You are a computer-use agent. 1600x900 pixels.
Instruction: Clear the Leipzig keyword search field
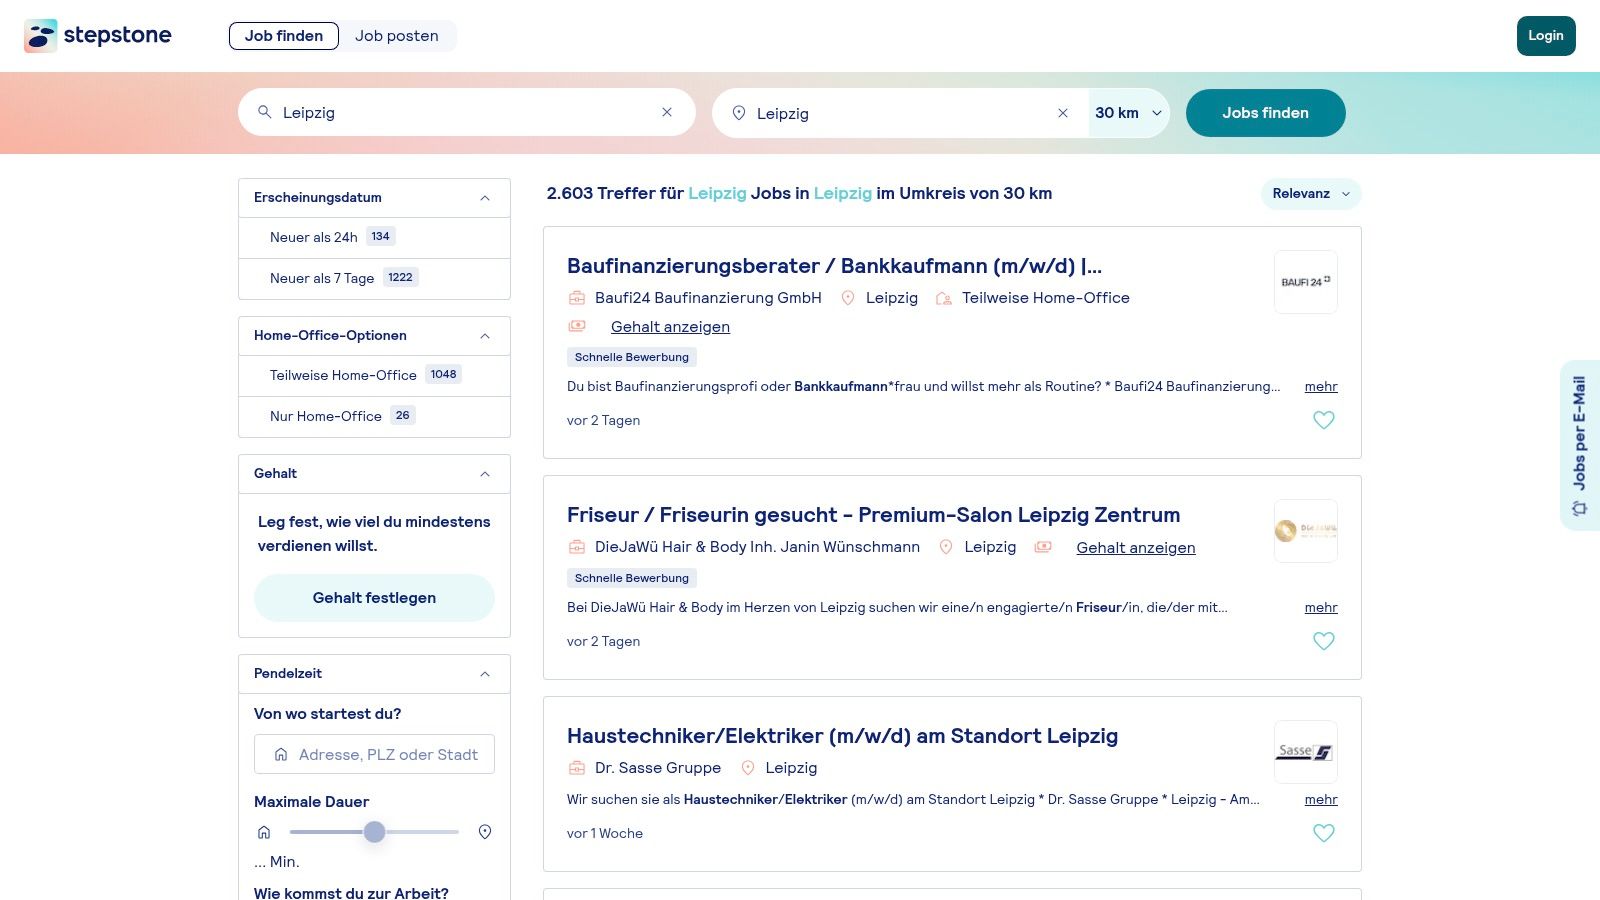pos(667,112)
